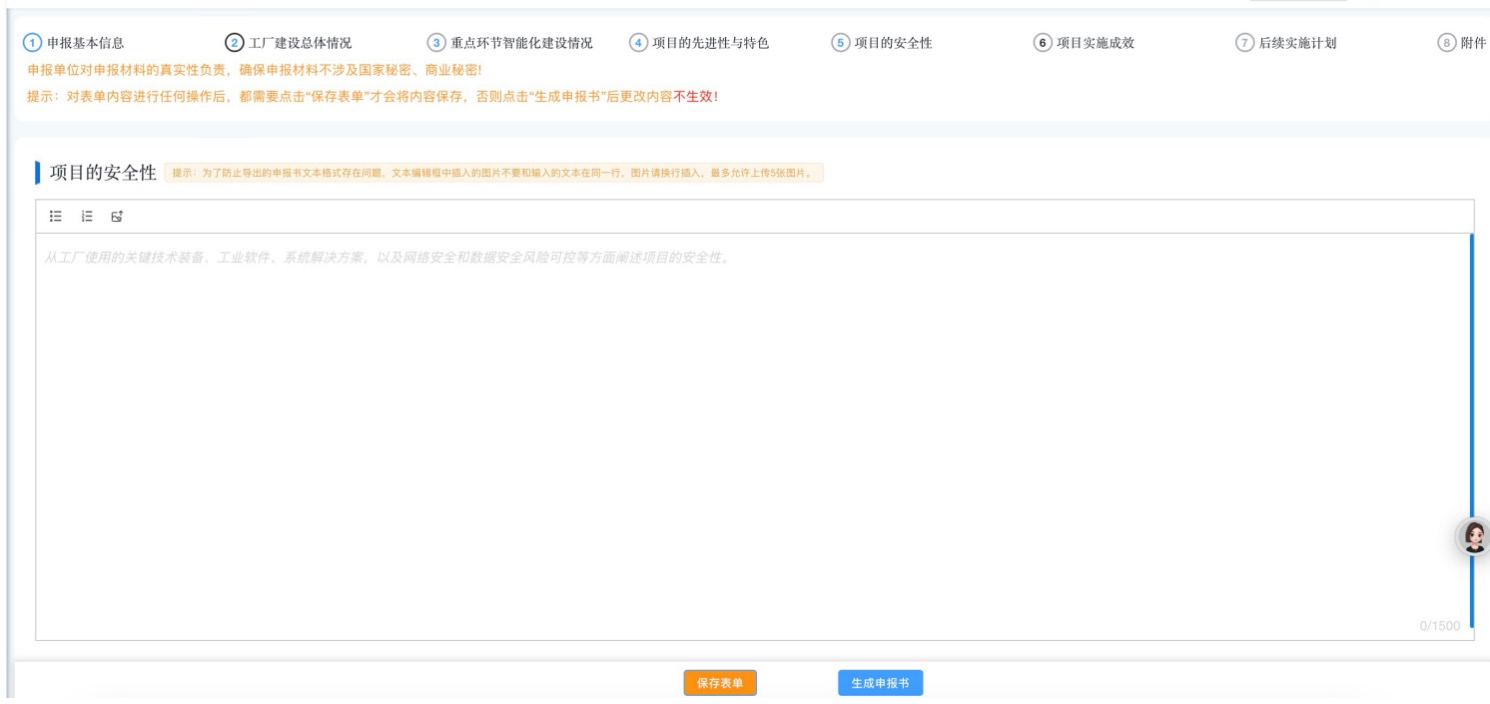The width and height of the screenshot is (1490, 704).
Task: Click the 项目的安全性 section heading
Action: click(x=103, y=172)
